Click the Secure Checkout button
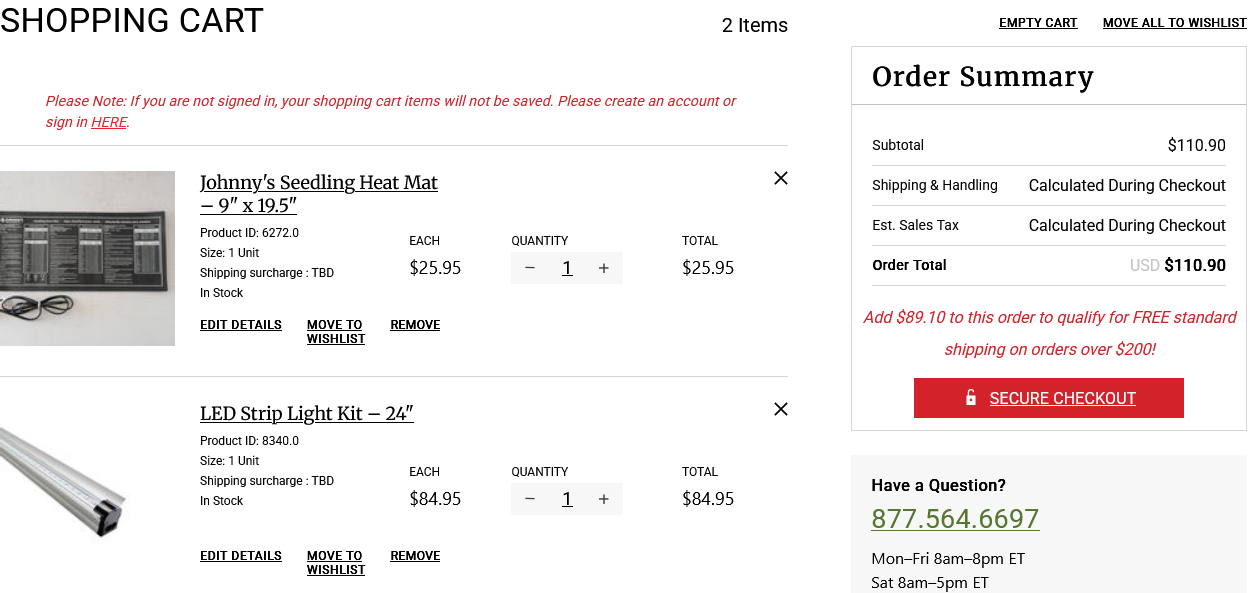The image size is (1251, 593). coord(1048,398)
